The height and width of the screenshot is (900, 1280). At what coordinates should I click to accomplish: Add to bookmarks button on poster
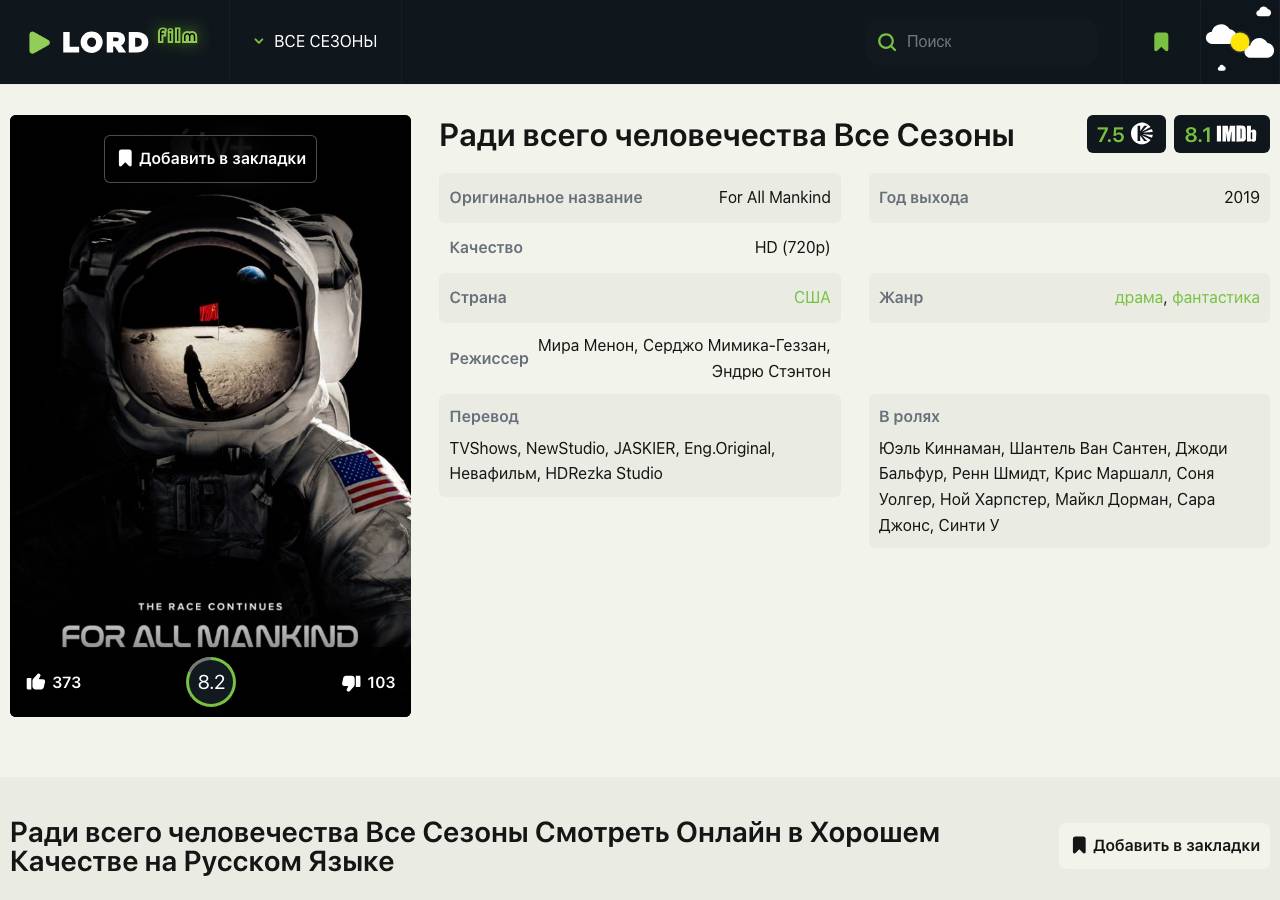tap(210, 159)
